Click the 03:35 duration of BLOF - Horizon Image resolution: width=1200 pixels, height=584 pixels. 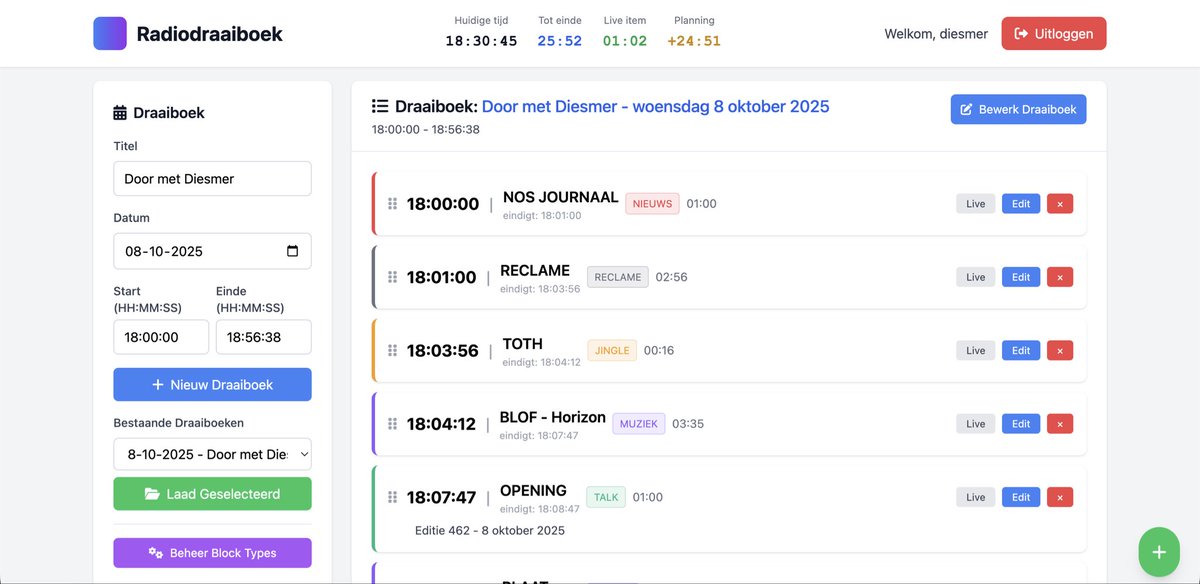[x=688, y=424]
